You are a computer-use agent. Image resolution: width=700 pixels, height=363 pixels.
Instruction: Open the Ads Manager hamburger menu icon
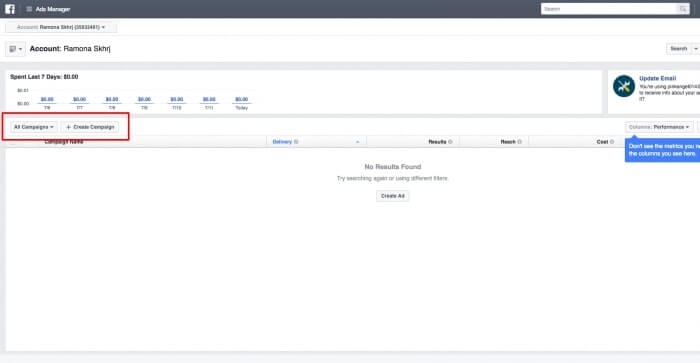[x=29, y=9]
